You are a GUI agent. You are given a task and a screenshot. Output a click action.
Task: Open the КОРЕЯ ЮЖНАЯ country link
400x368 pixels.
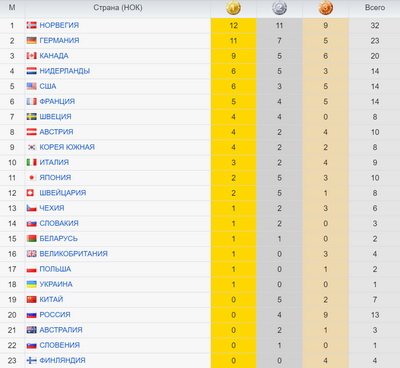[x=67, y=147]
